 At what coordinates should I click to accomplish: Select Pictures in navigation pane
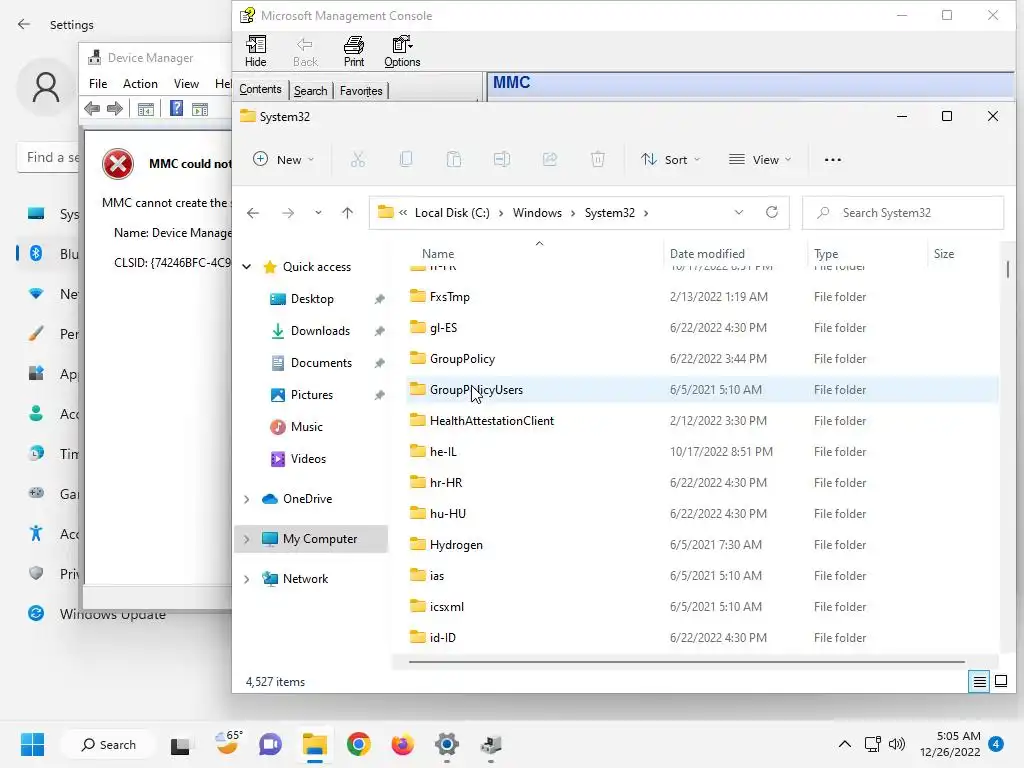tap(312, 394)
